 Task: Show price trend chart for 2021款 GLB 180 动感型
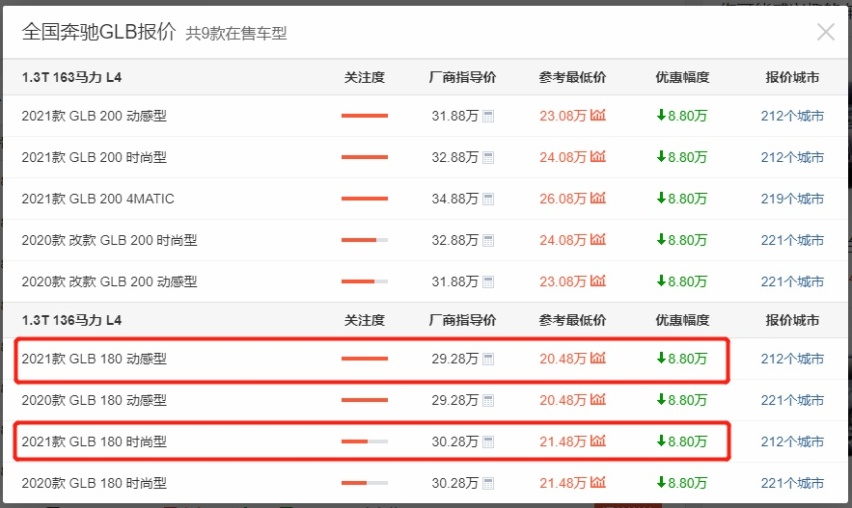tap(598, 358)
